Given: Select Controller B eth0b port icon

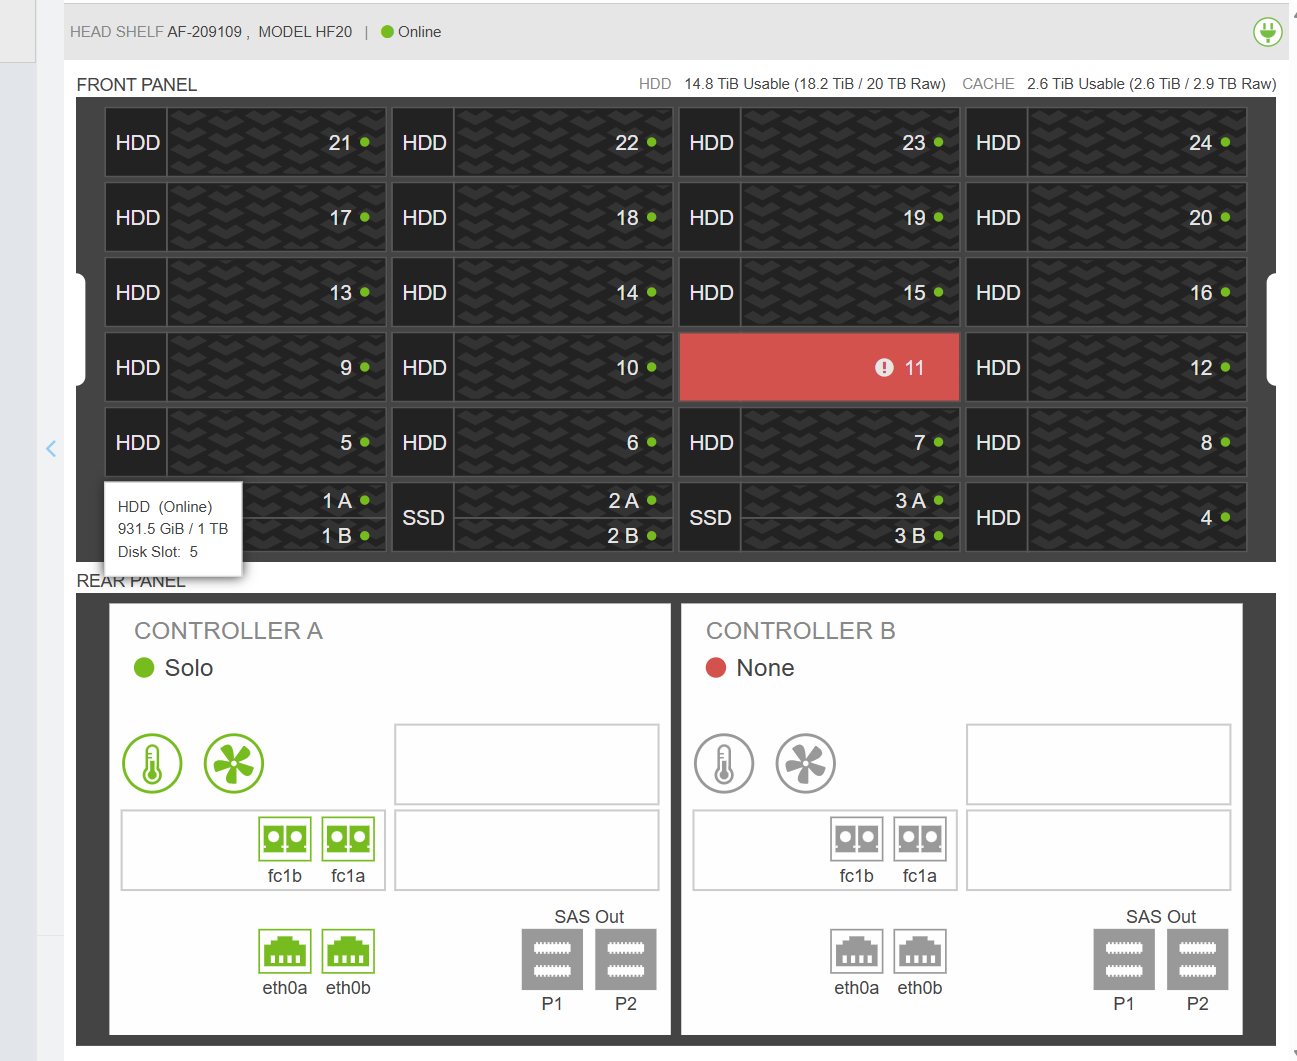Looking at the screenshot, I should click(919, 952).
